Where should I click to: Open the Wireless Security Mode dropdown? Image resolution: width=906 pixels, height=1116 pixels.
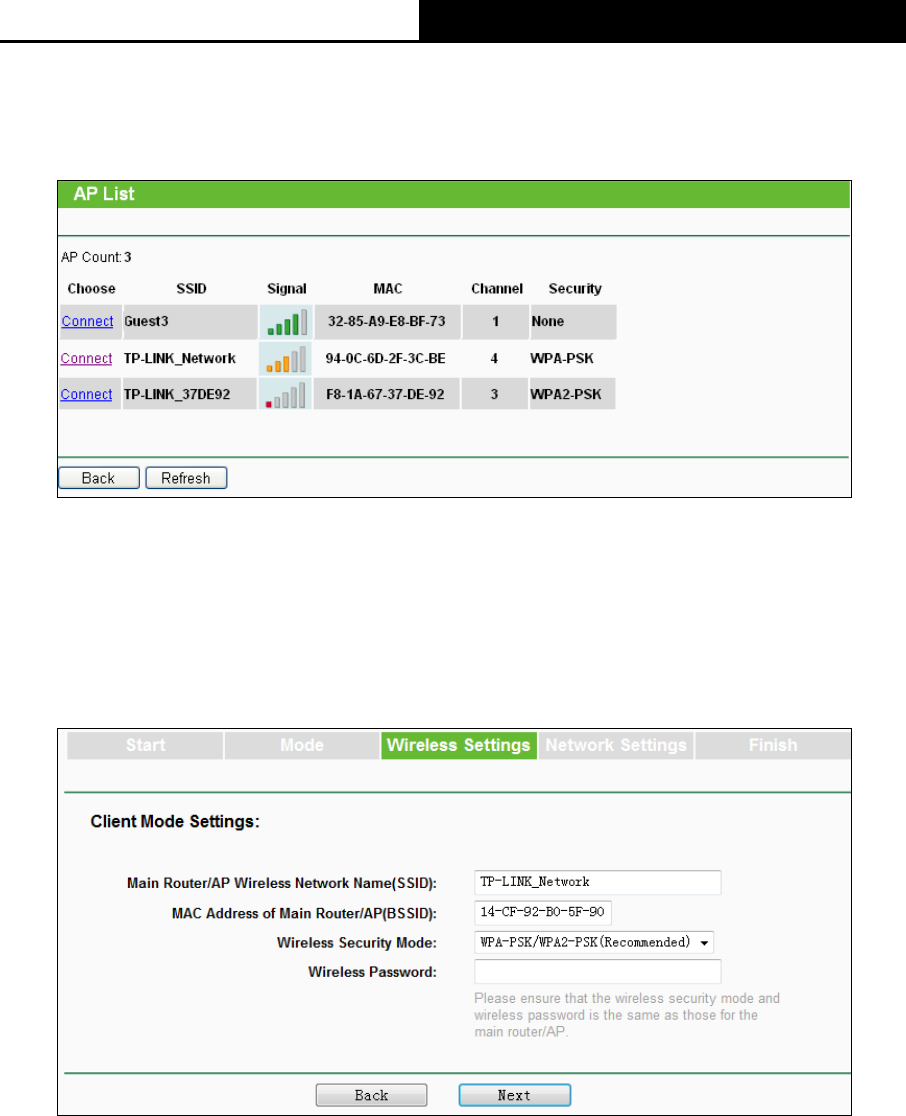pyautogui.click(x=594, y=942)
